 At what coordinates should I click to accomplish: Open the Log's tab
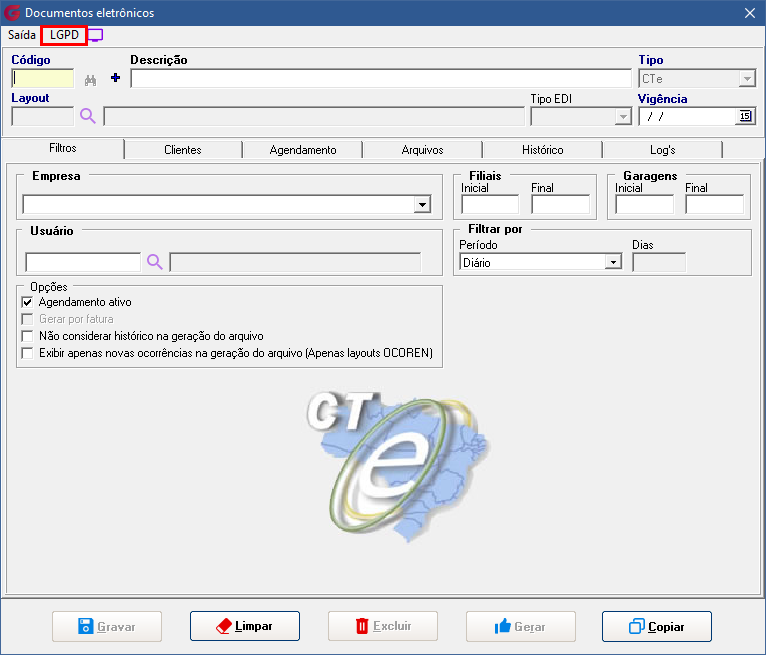click(x=662, y=150)
